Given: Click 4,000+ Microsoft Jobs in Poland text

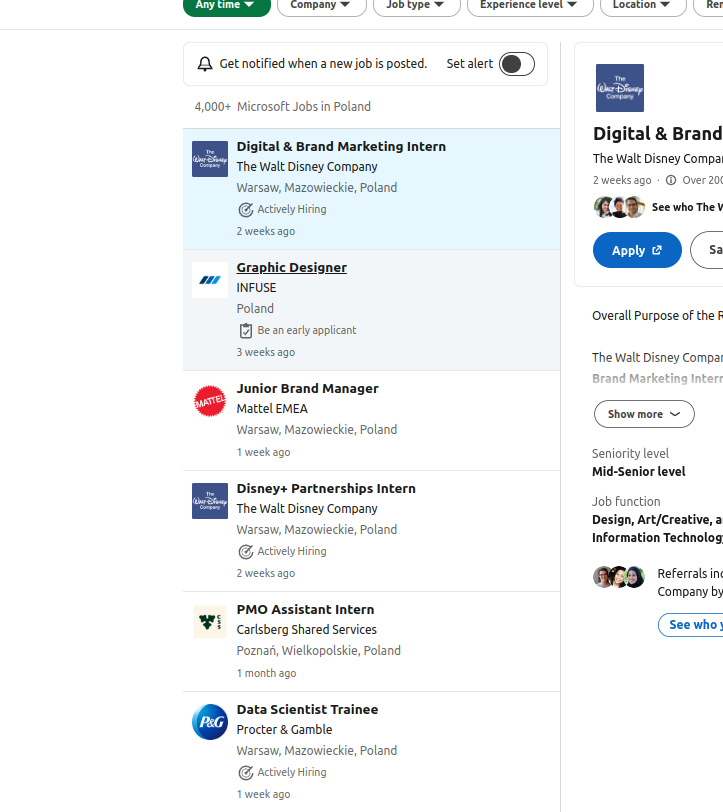Looking at the screenshot, I should click(x=283, y=107).
